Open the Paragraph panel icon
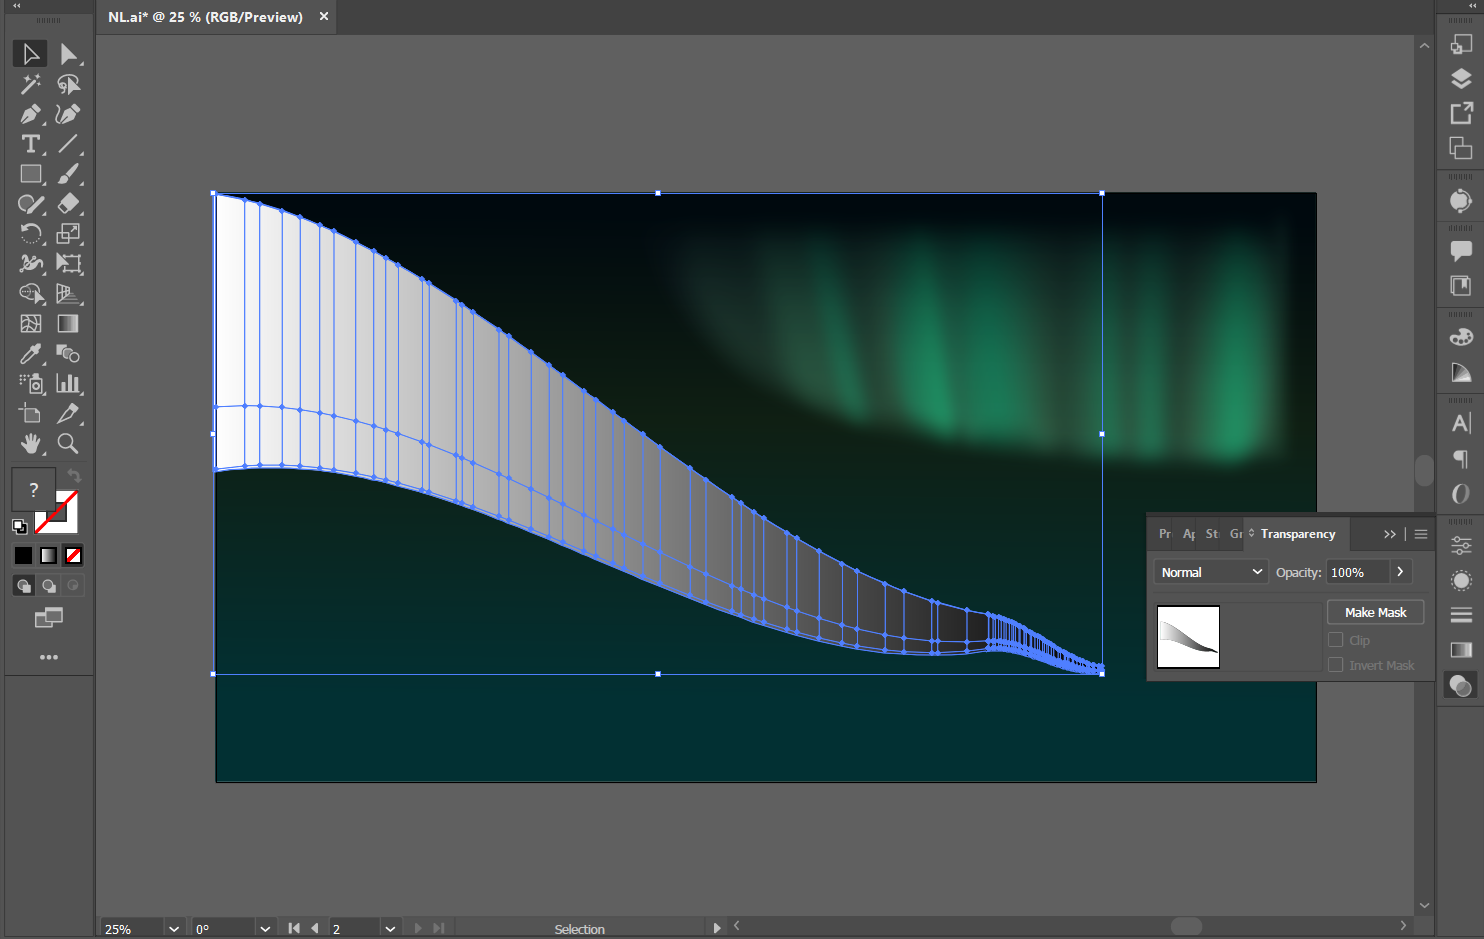 pyautogui.click(x=1461, y=459)
